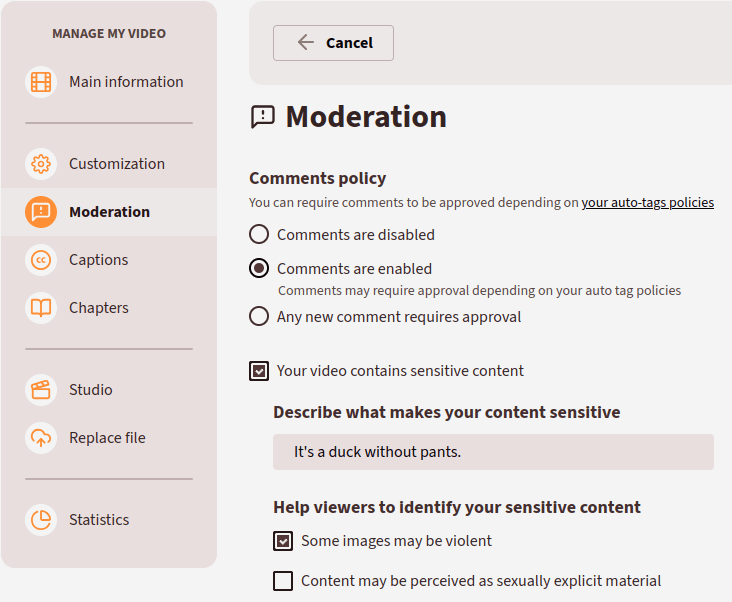Click the orange Moderation sidebar icon
Screen dimensions: 732x602
(x=41, y=212)
